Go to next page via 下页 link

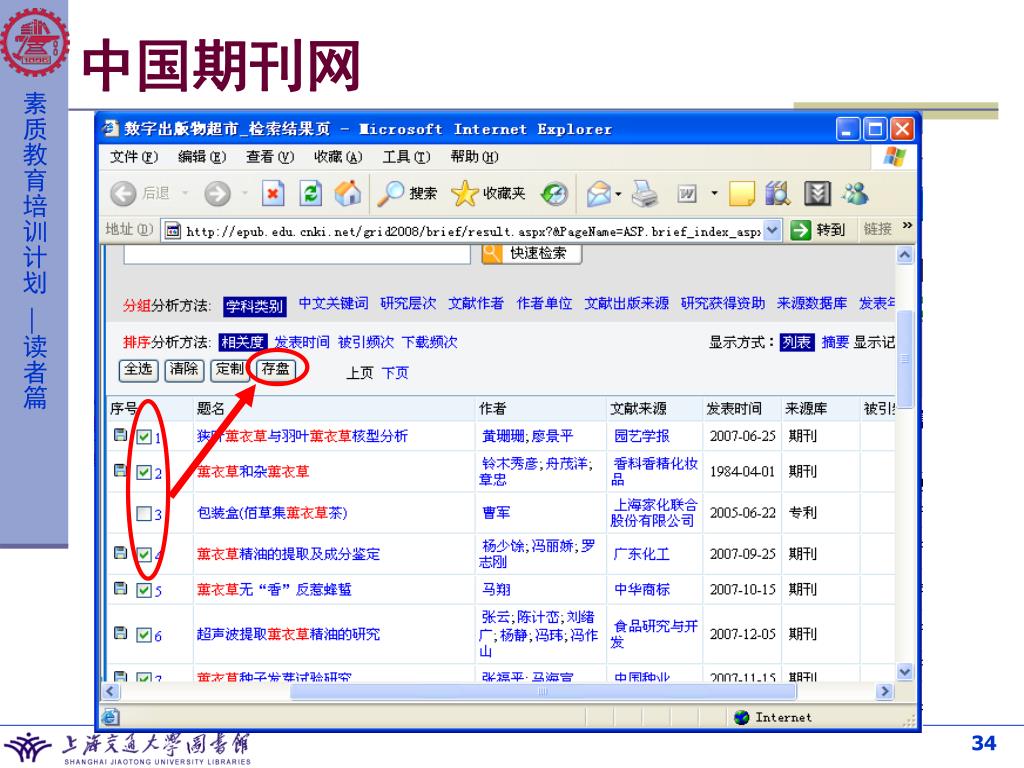click(x=395, y=373)
